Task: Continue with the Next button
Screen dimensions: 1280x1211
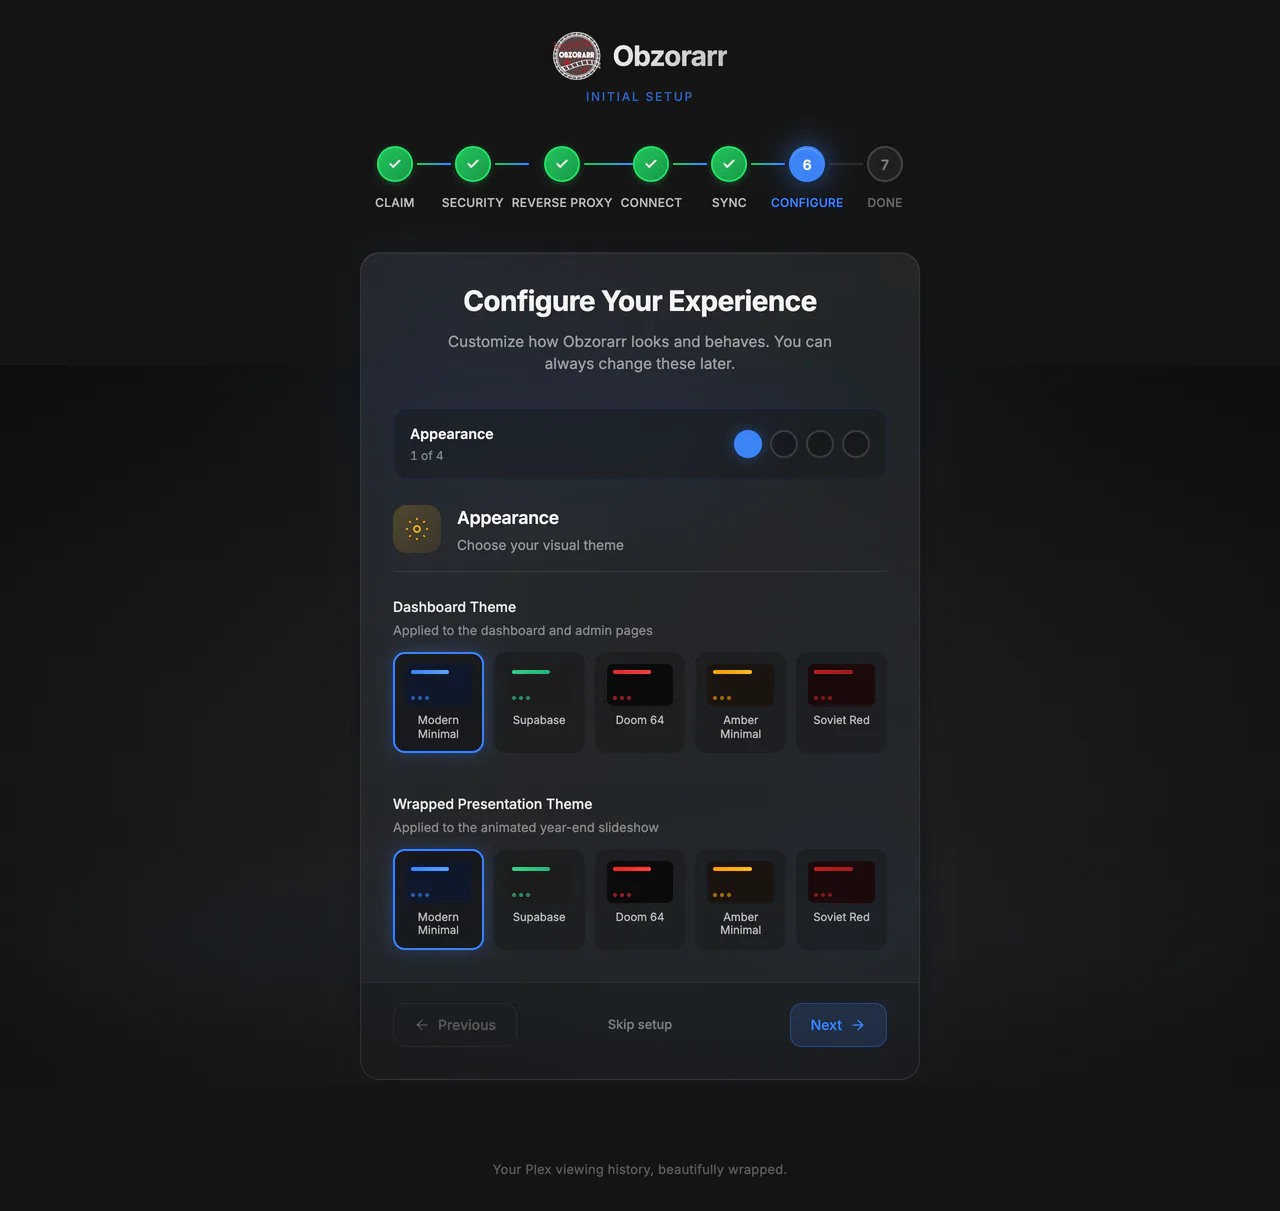Action: [x=838, y=1025]
